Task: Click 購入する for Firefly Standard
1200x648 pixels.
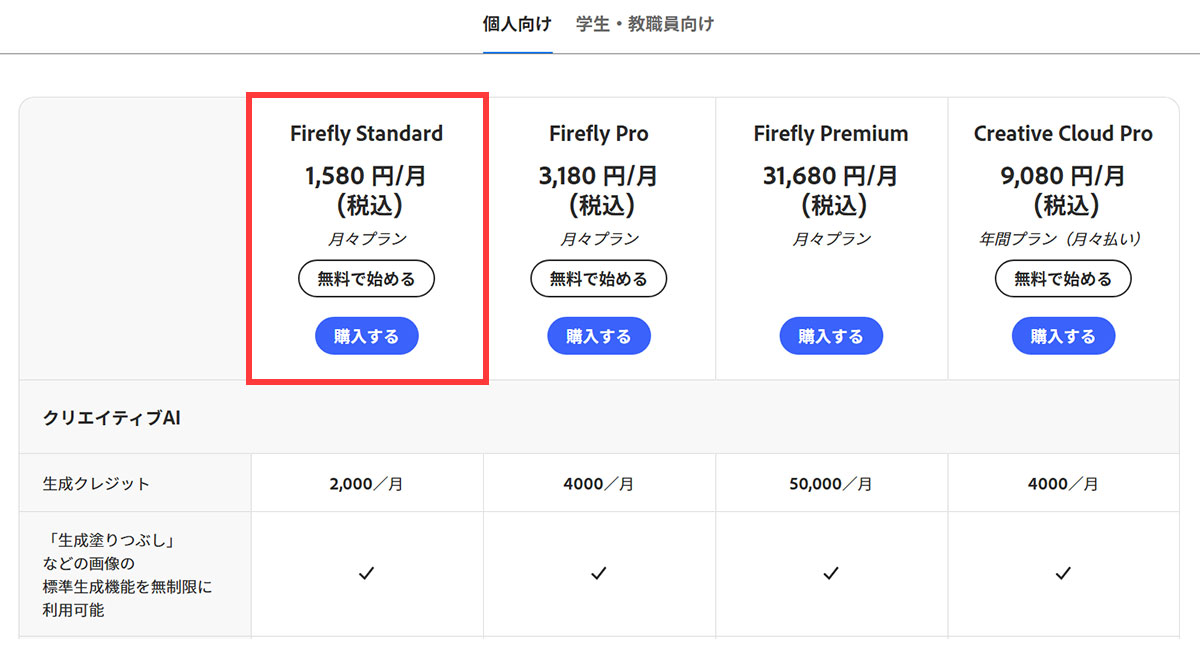Action: pyautogui.click(x=366, y=335)
